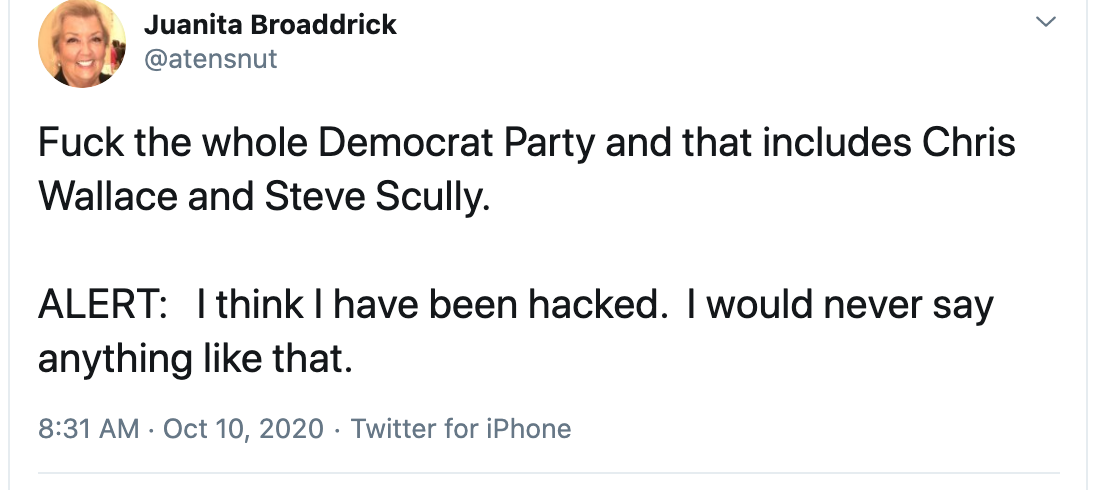Open the tweet options chevron menu
The image size is (1104, 490).
tap(1046, 22)
